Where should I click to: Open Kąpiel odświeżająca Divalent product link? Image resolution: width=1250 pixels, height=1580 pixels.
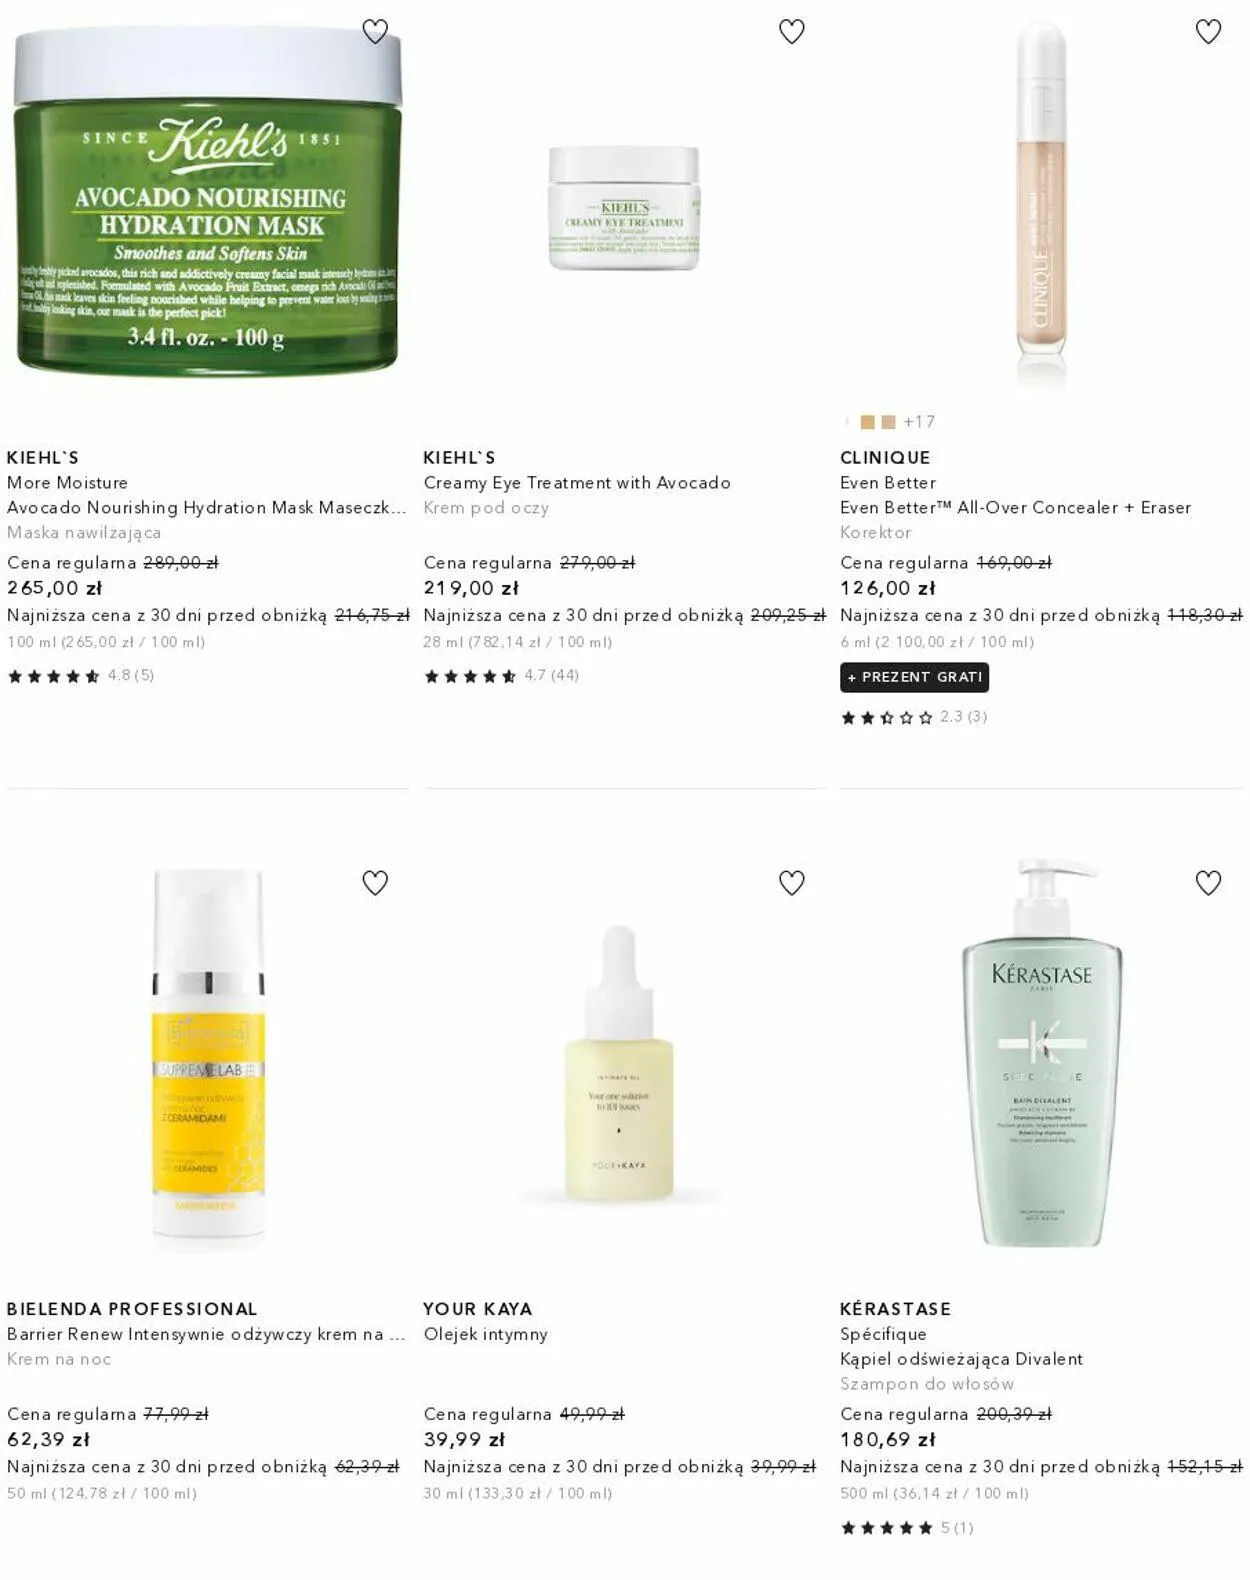pos(961,1358)
